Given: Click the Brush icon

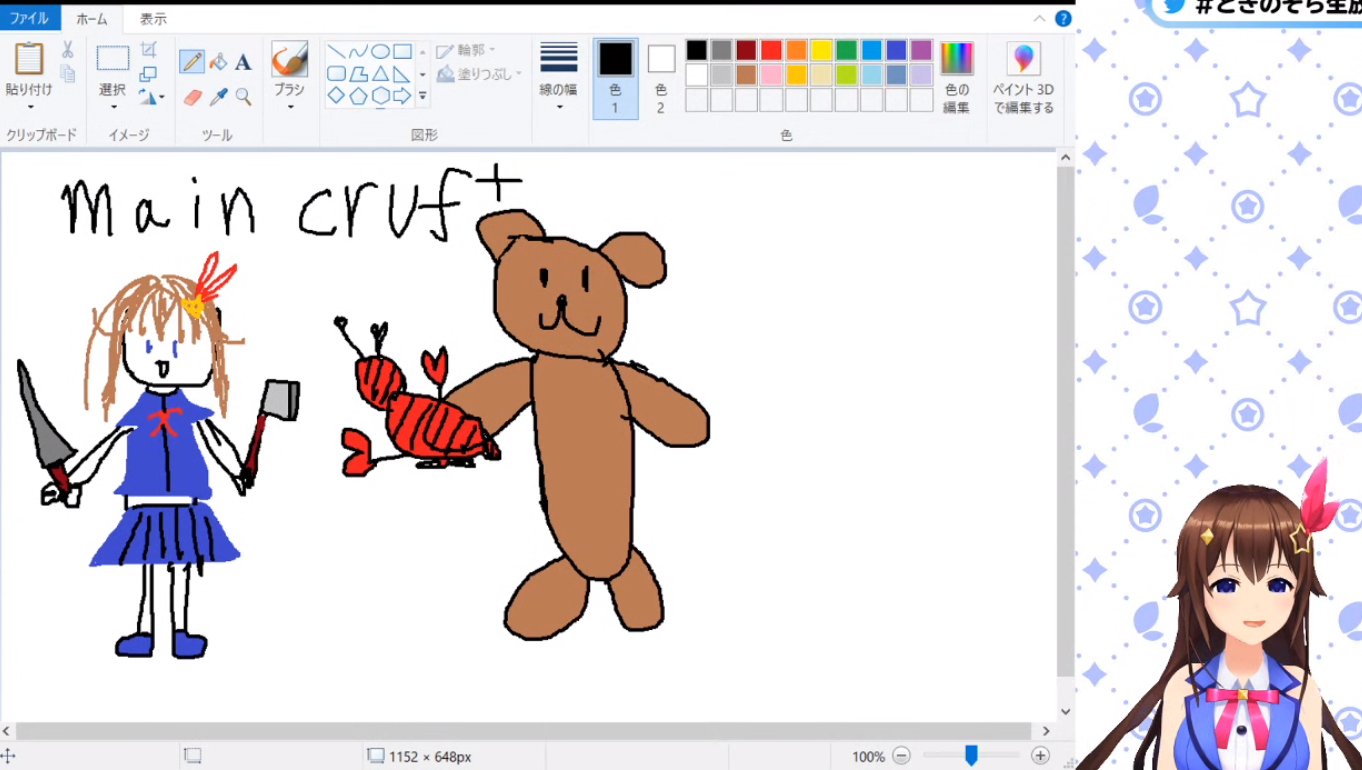Looking at the screenshot, I should [x=289, y=59].
